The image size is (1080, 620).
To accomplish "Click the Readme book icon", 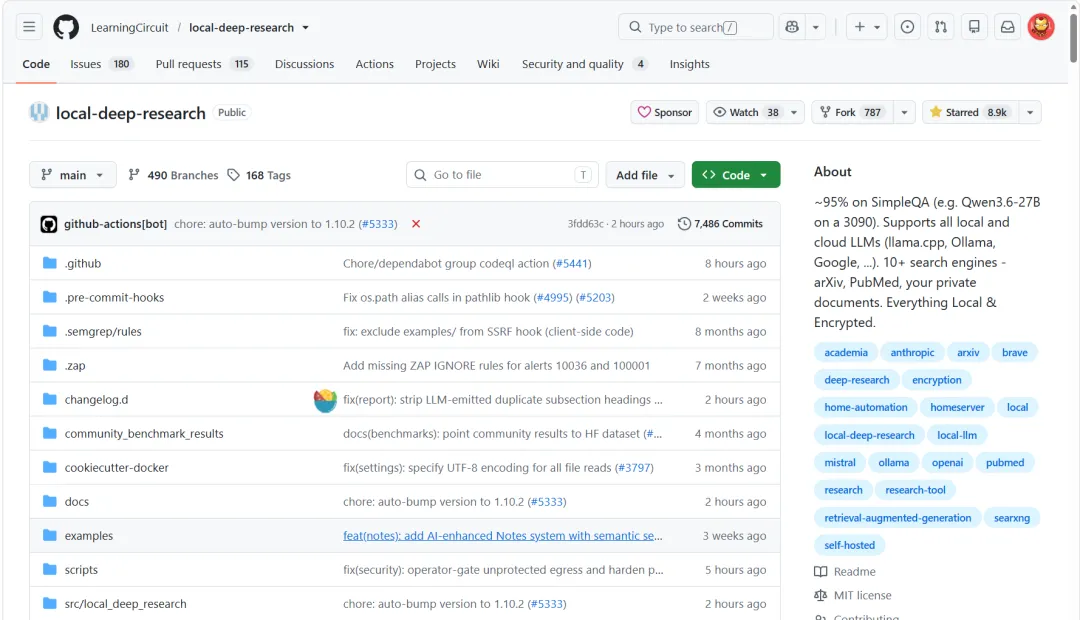I will (820, 572).
